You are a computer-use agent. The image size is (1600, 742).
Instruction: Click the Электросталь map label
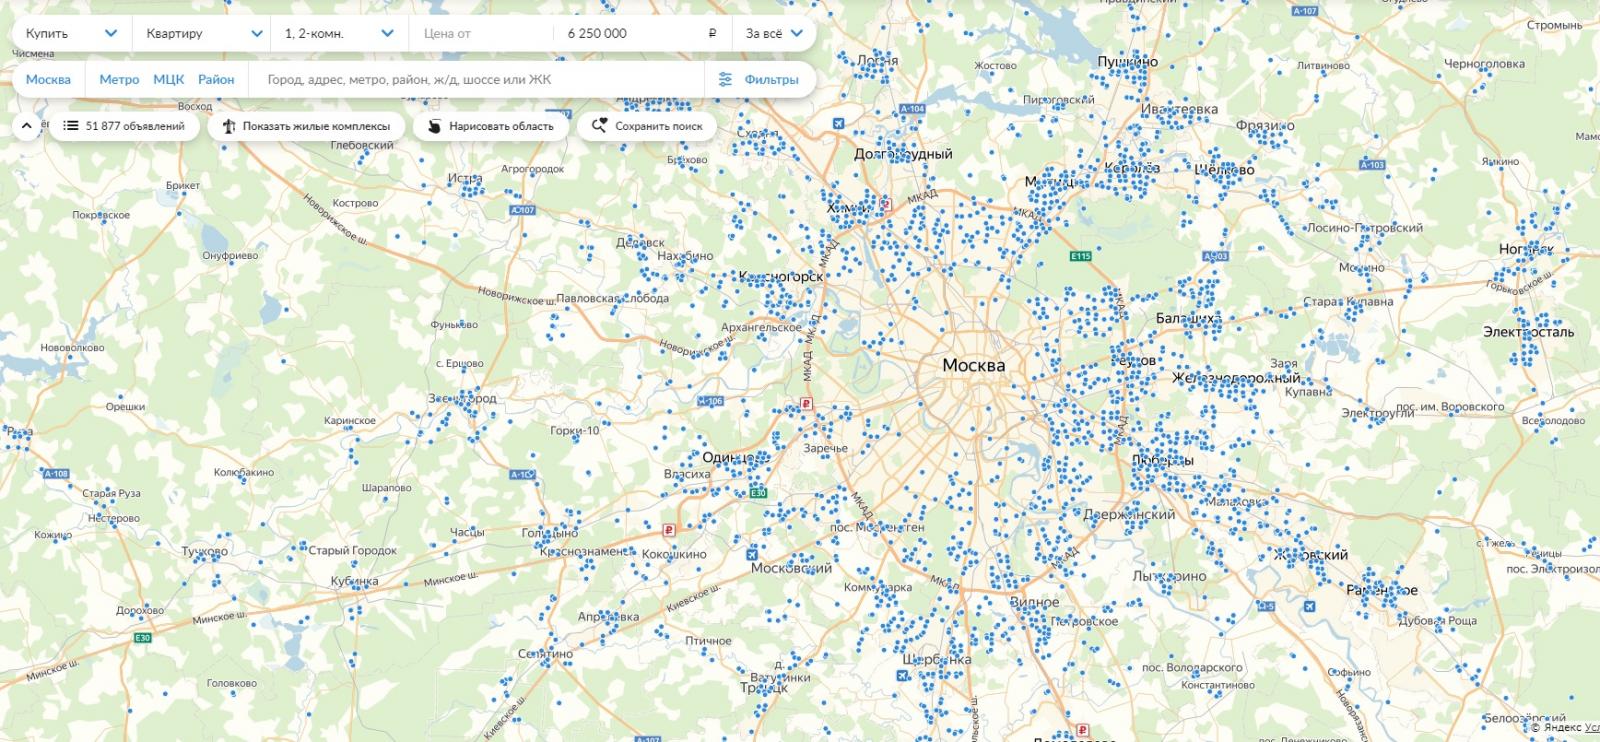[1528, 332]
